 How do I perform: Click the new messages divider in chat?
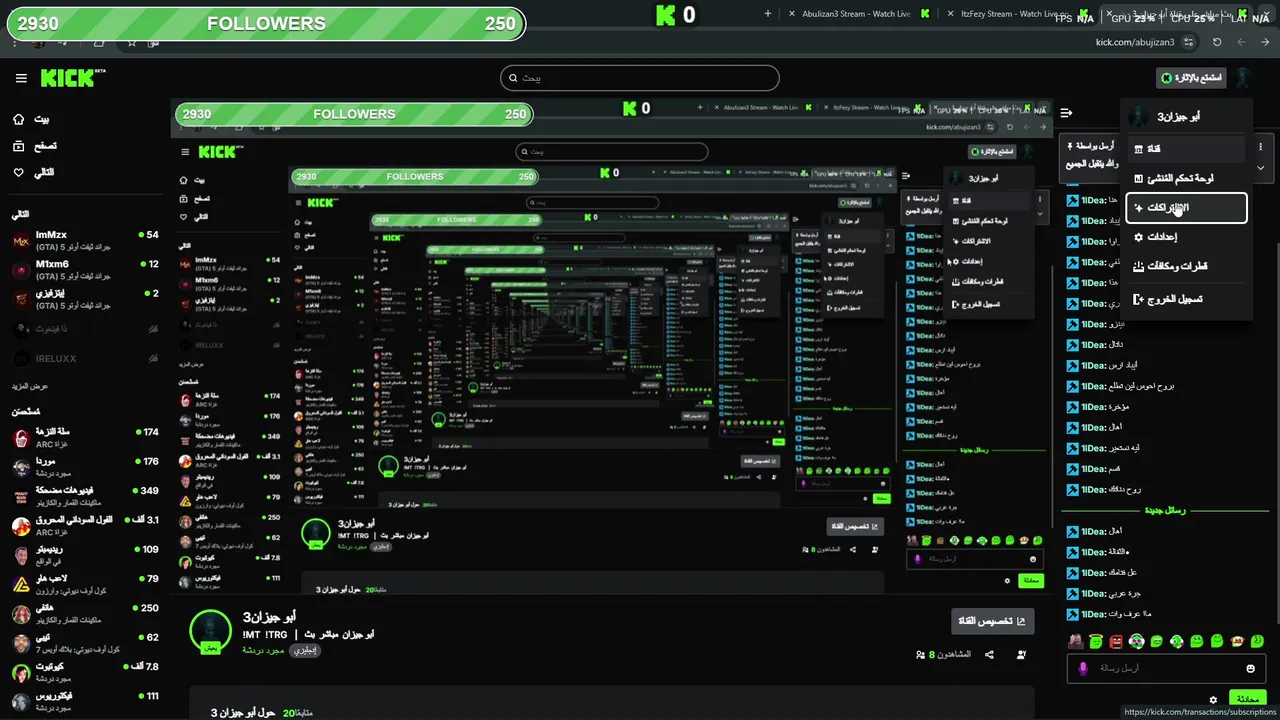coord(1164,510)
